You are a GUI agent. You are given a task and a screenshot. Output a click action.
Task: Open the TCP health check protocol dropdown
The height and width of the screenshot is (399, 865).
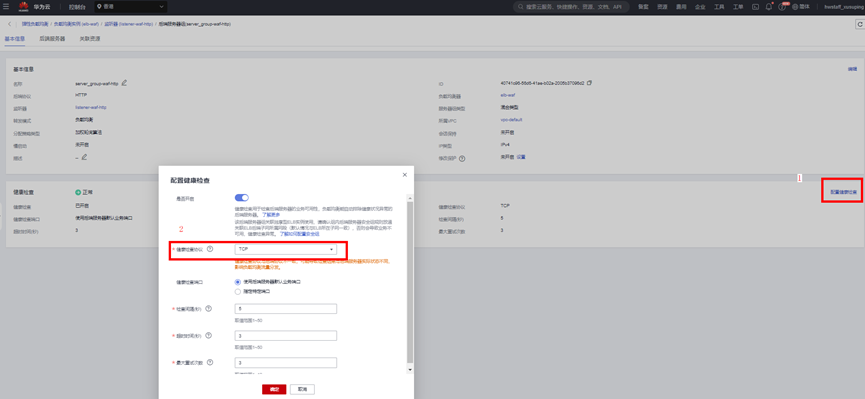click(x=286, y=249)
